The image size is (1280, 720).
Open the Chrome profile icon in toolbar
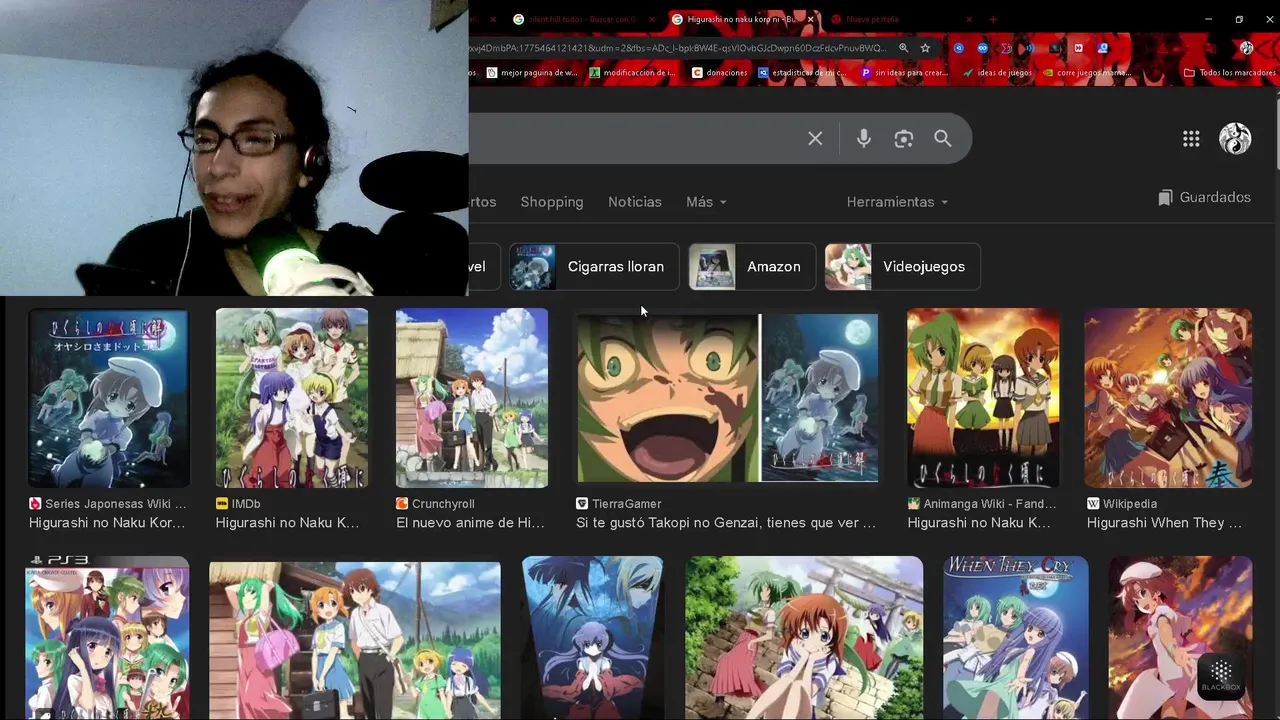[x=1246, y=47]
